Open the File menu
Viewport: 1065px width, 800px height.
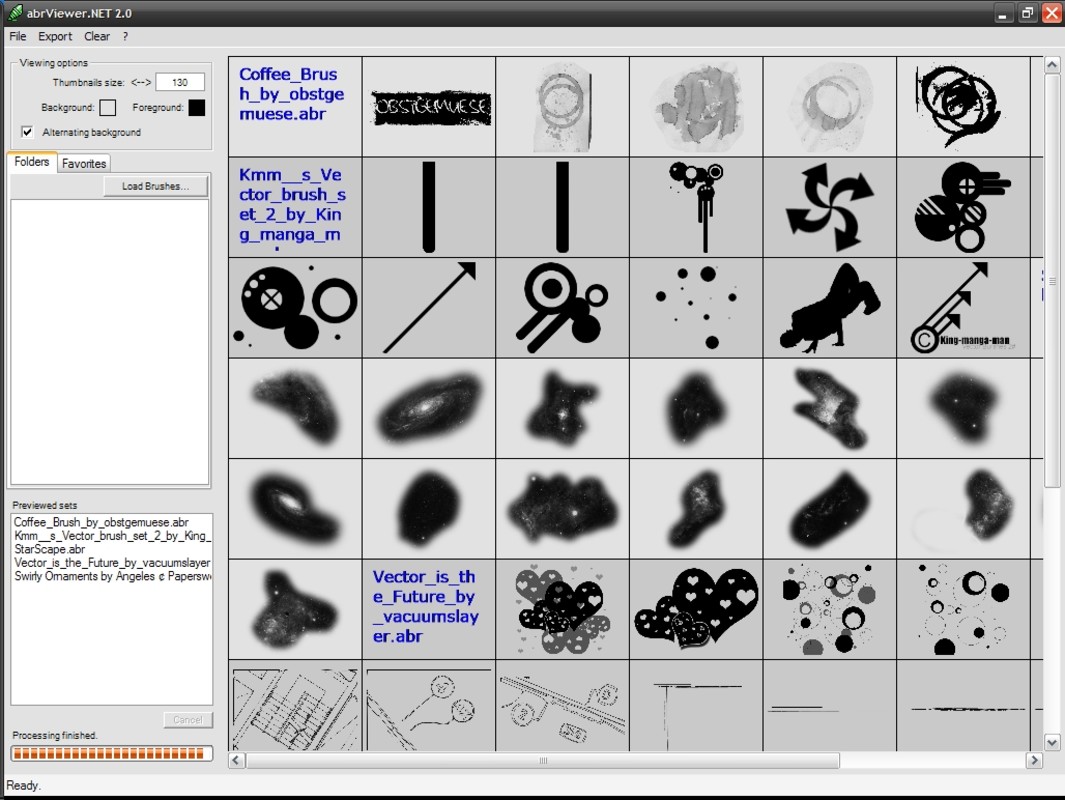point(18,37)
